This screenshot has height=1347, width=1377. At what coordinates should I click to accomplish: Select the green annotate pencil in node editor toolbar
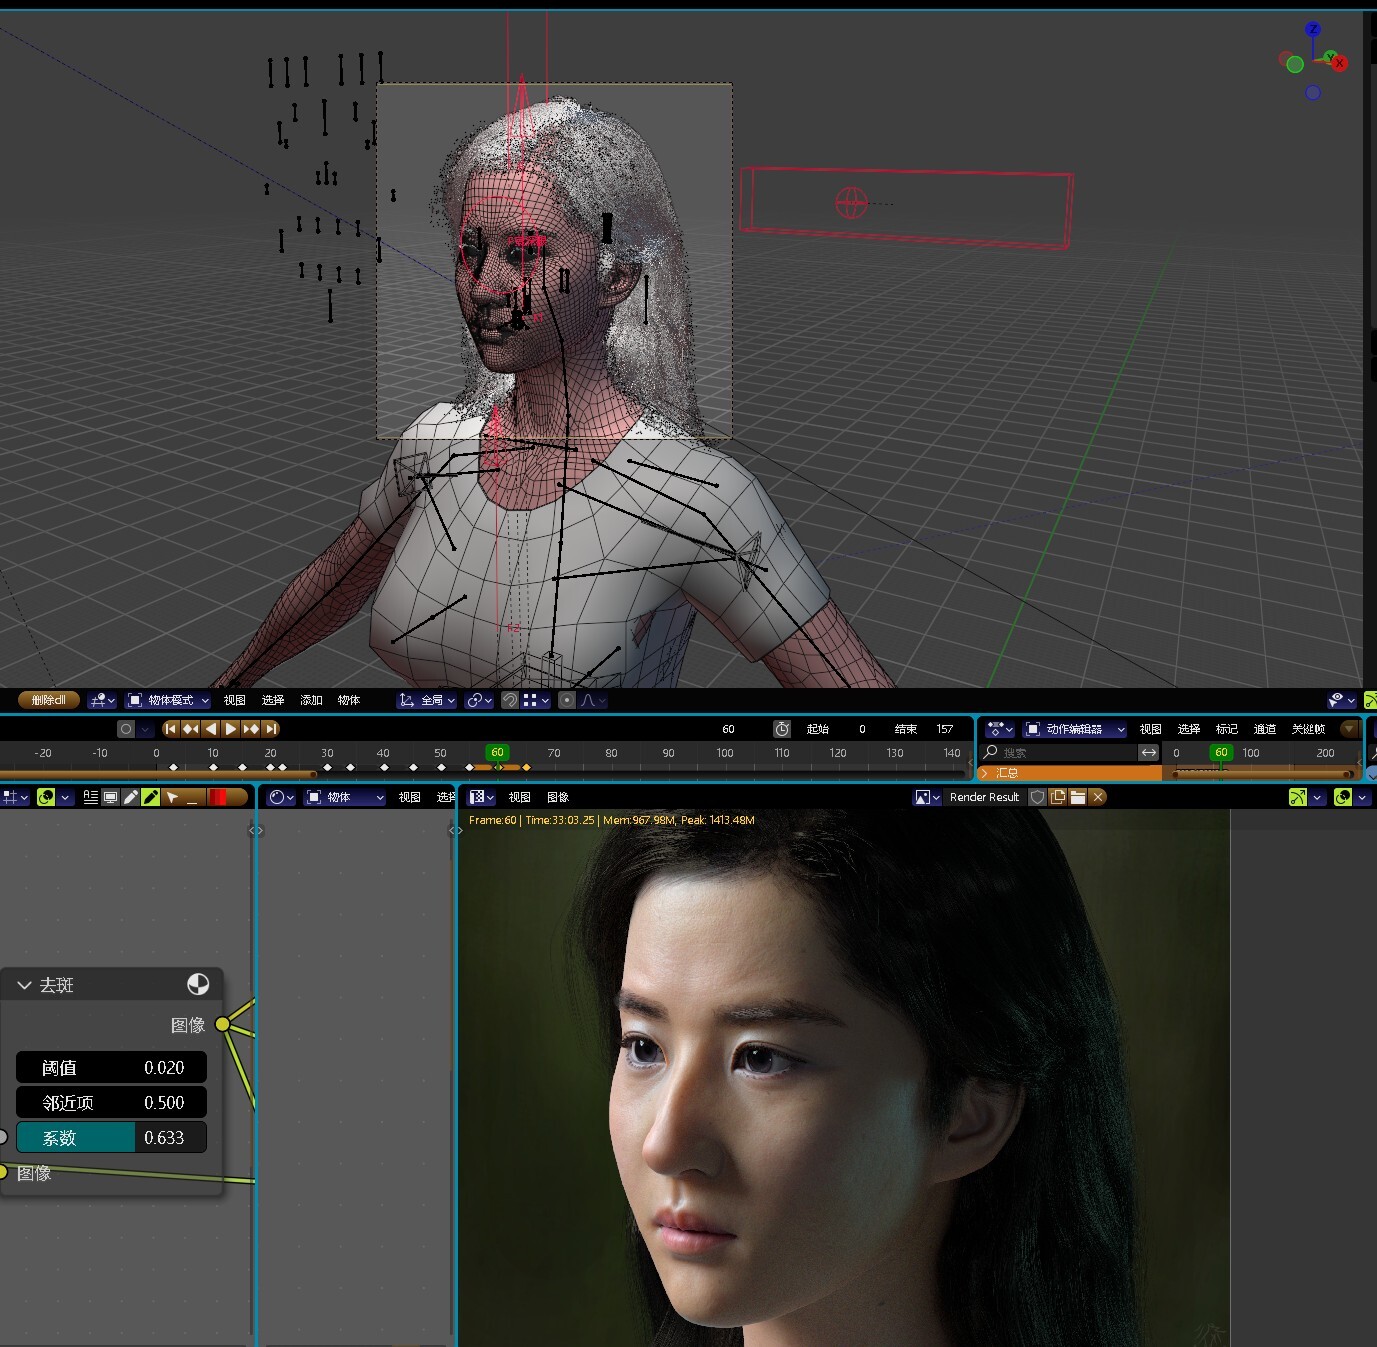(x=150, y=797)
